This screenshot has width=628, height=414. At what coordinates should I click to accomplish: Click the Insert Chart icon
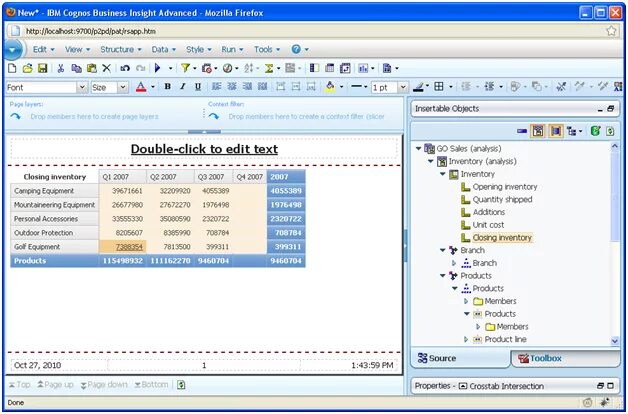tap(363, 68)
